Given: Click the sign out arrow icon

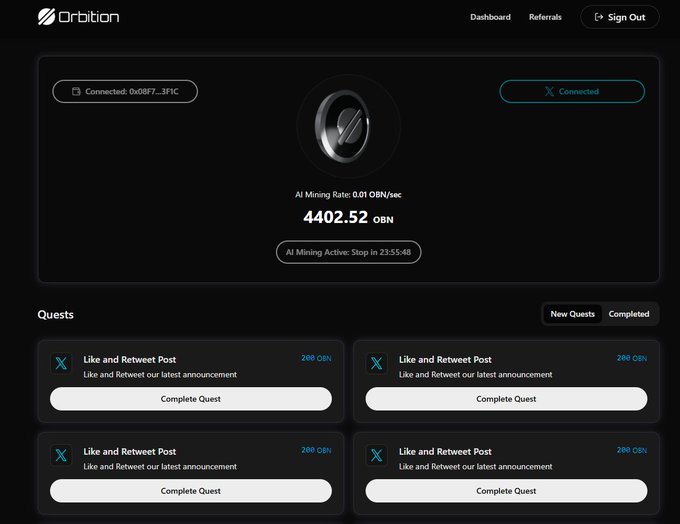Looking at the screenshot, I should pos(598,17).
